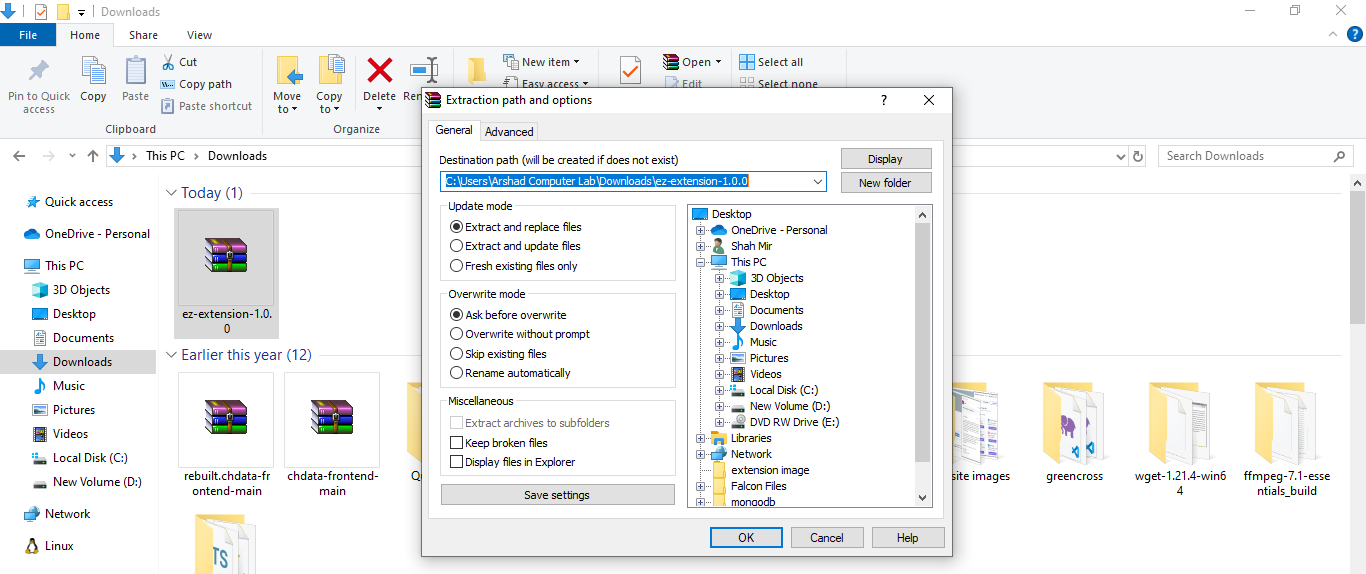Click the Pin to Quick access icon
Viewport: 1366px width, 574px height.
pos(39,71)
